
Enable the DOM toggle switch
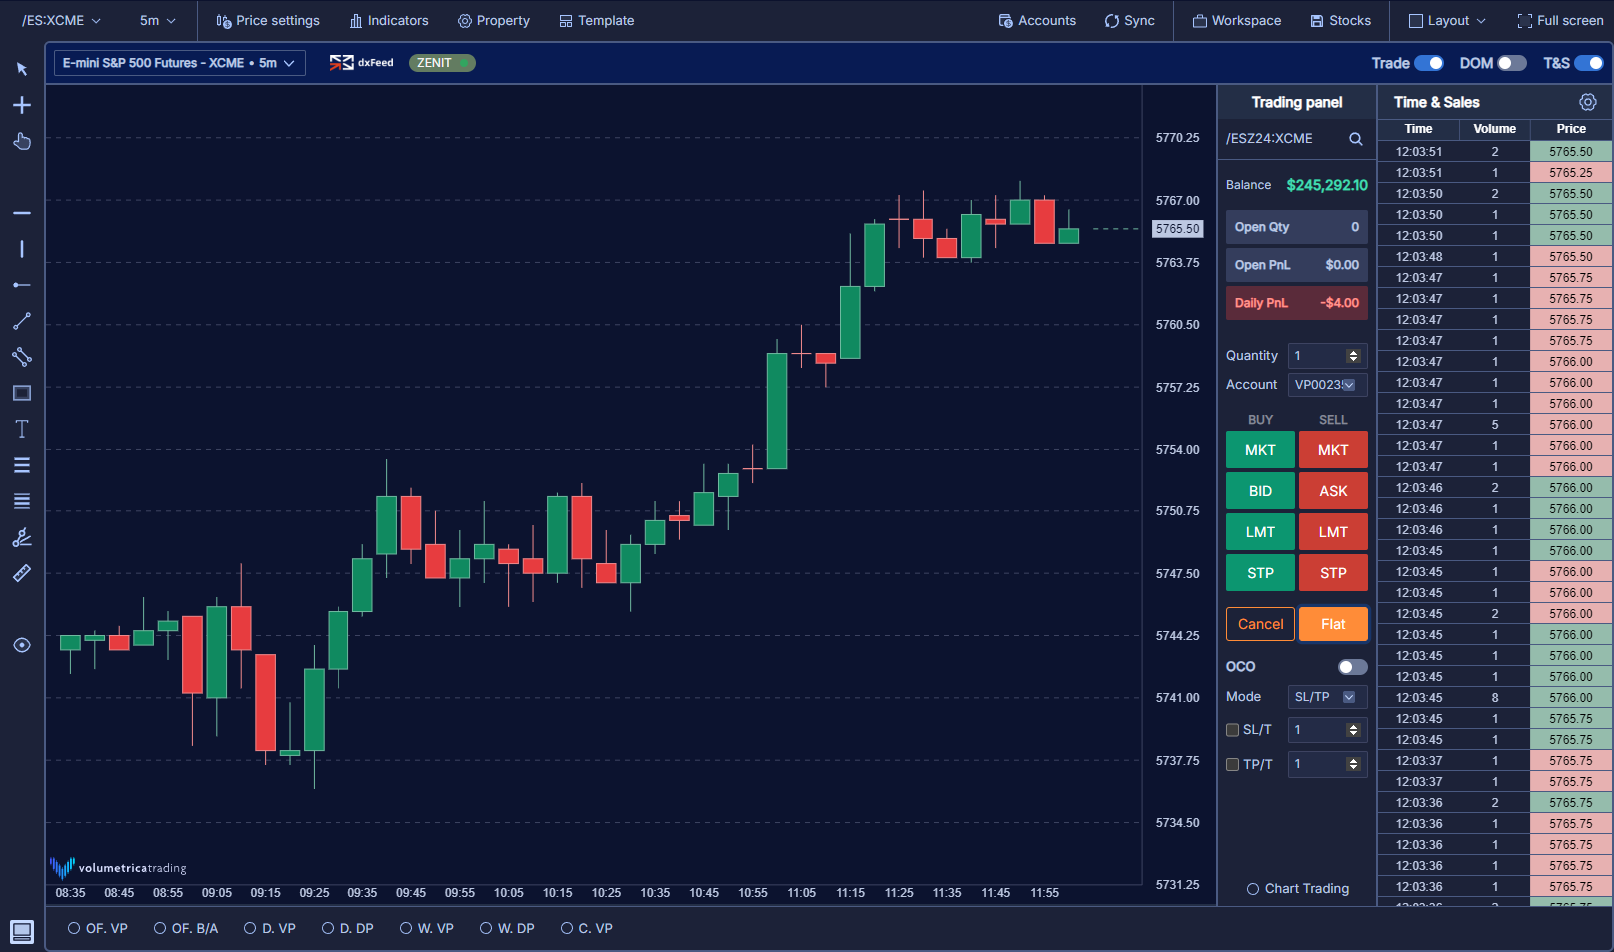tap(1511, 63)
